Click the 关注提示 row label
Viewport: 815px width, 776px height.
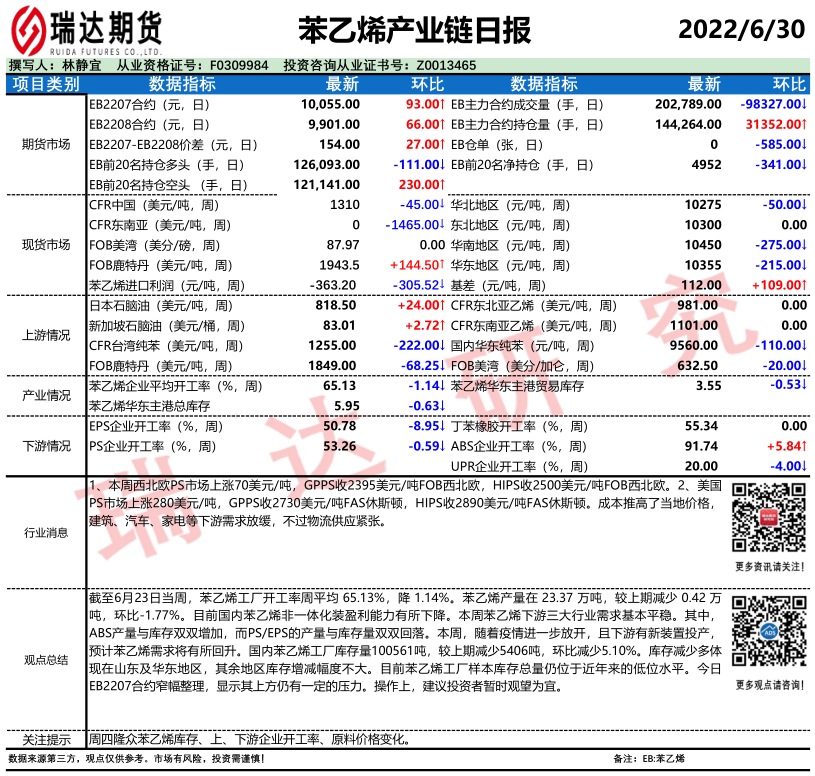(45, 740)
